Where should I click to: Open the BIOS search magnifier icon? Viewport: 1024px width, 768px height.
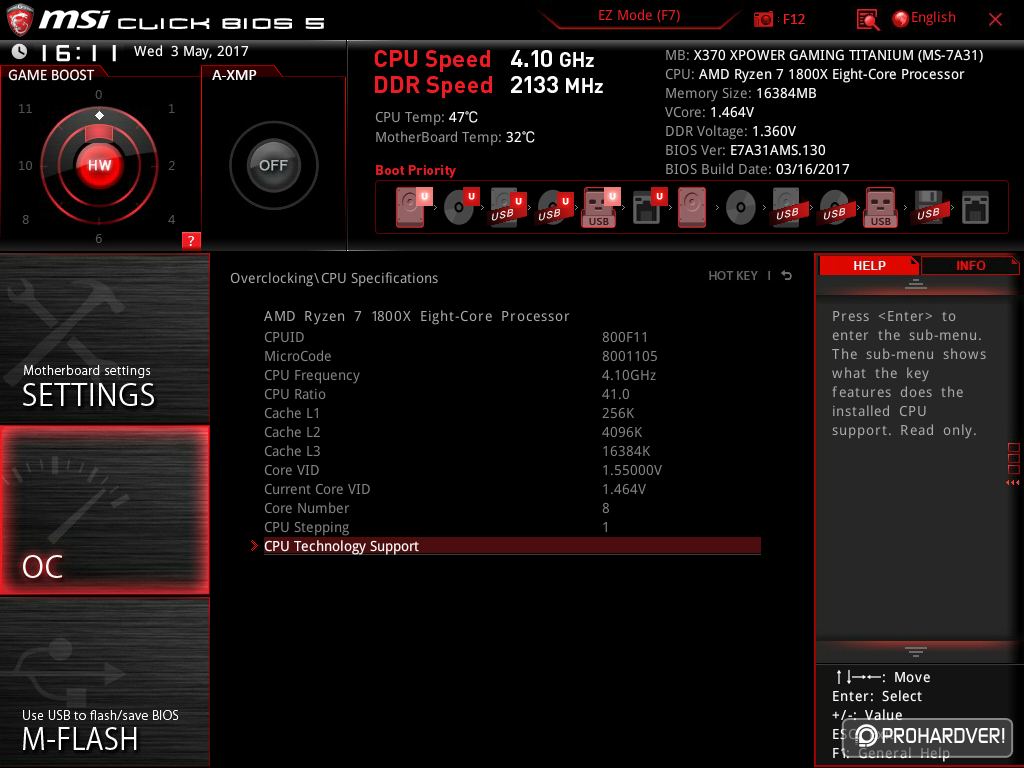(x=868, y=20)
